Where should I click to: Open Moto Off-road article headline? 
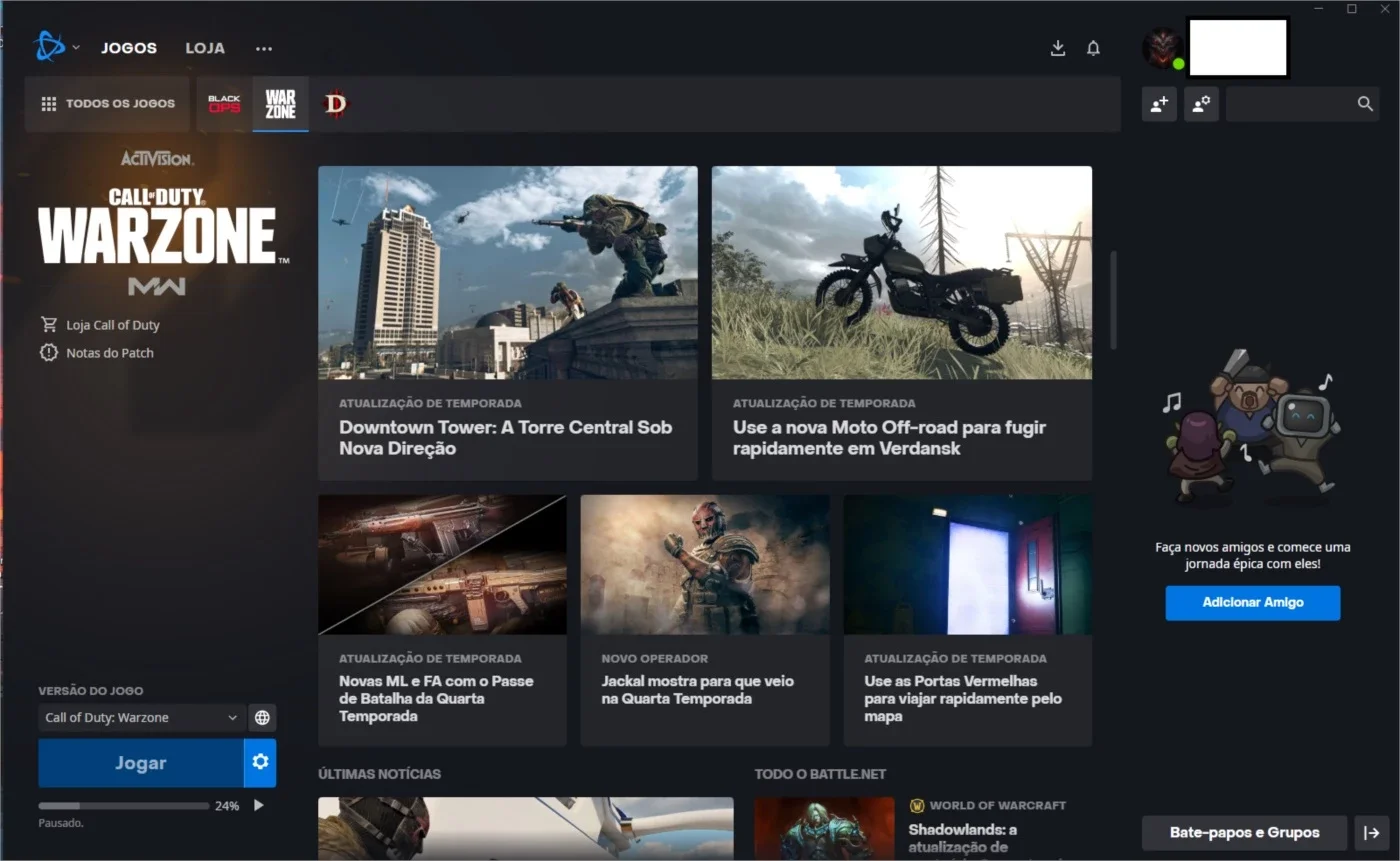(889, 438)
